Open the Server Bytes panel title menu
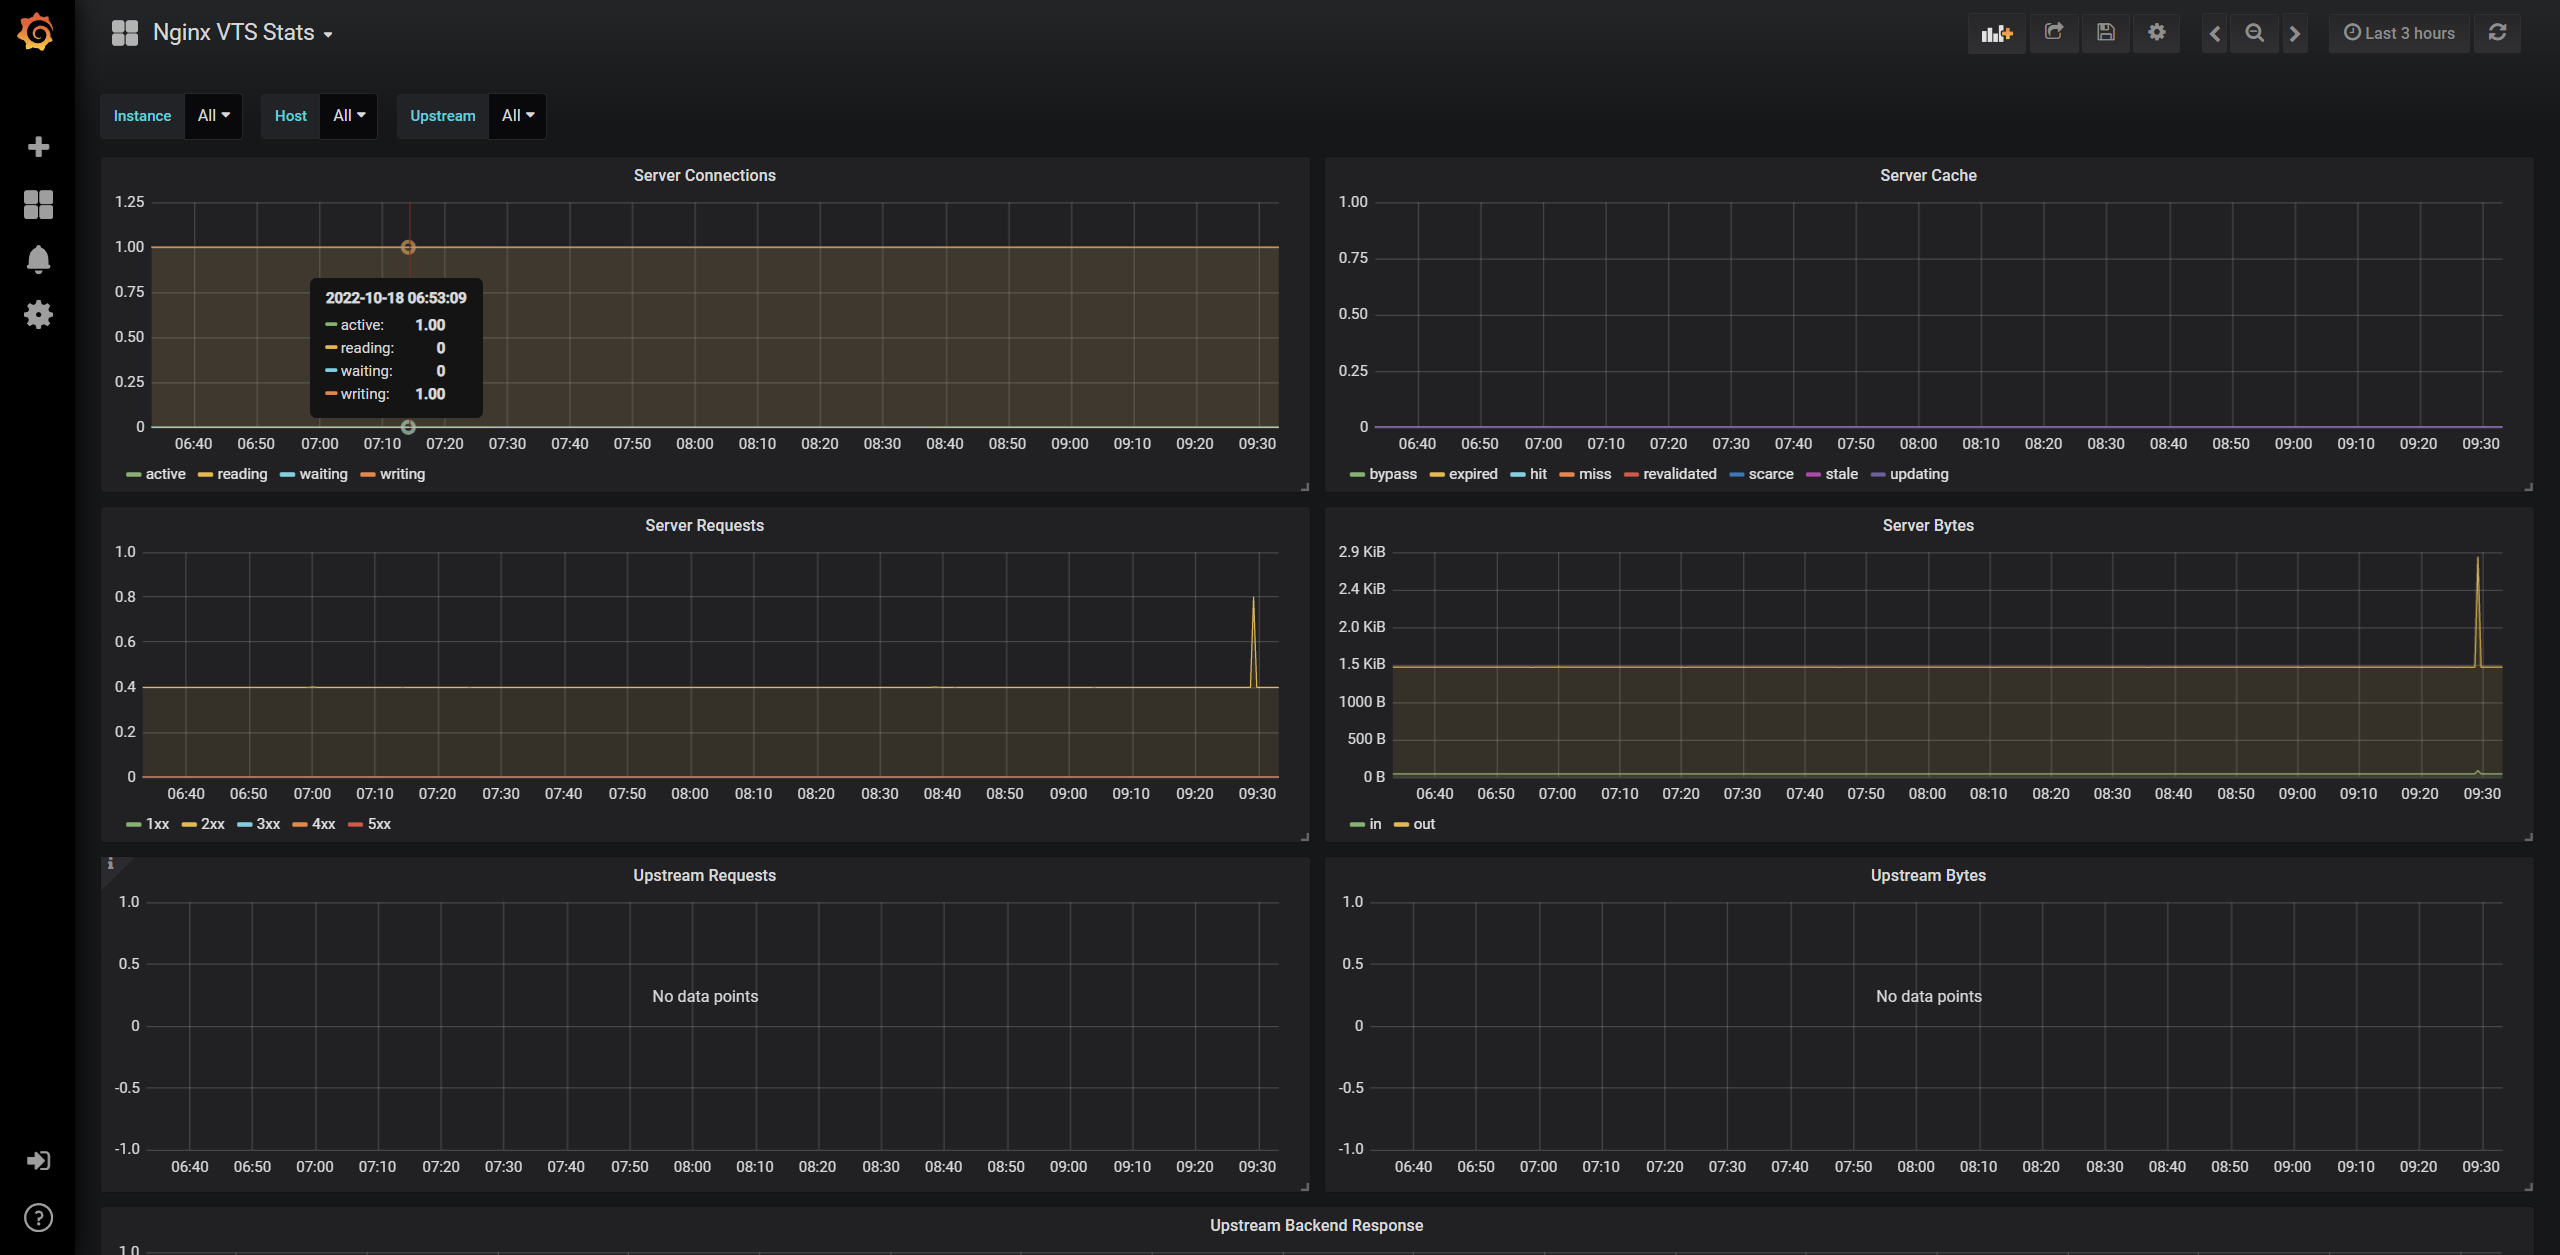This screenshot has height=1255, width=2560. 1928,526
